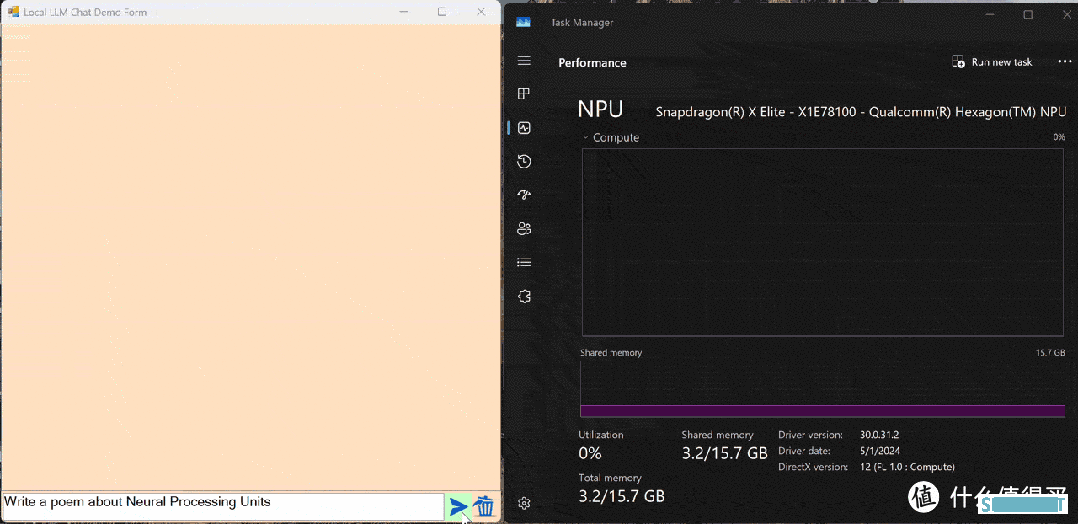Open Task Manager hamburger navigation menu
The image size is (1078, 524).
coord(524,61)
